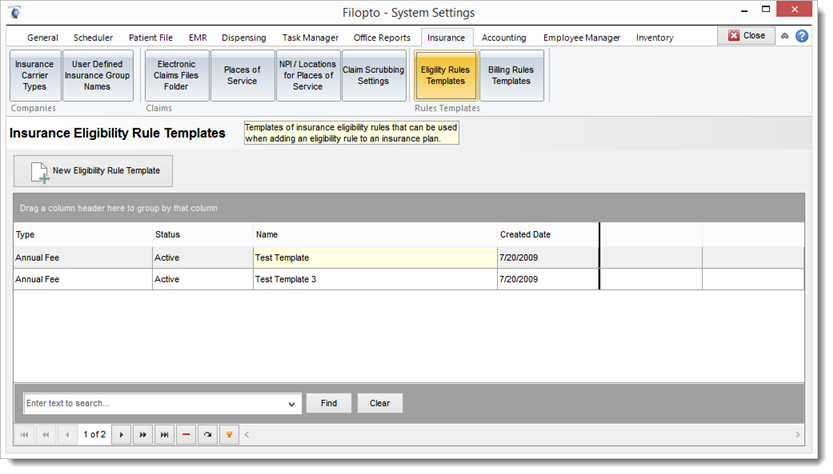This screenshot has width=833, height=474.
Task: Switch to the Dispensing tab
Action: pyautogui.click(x=244, y=38)
